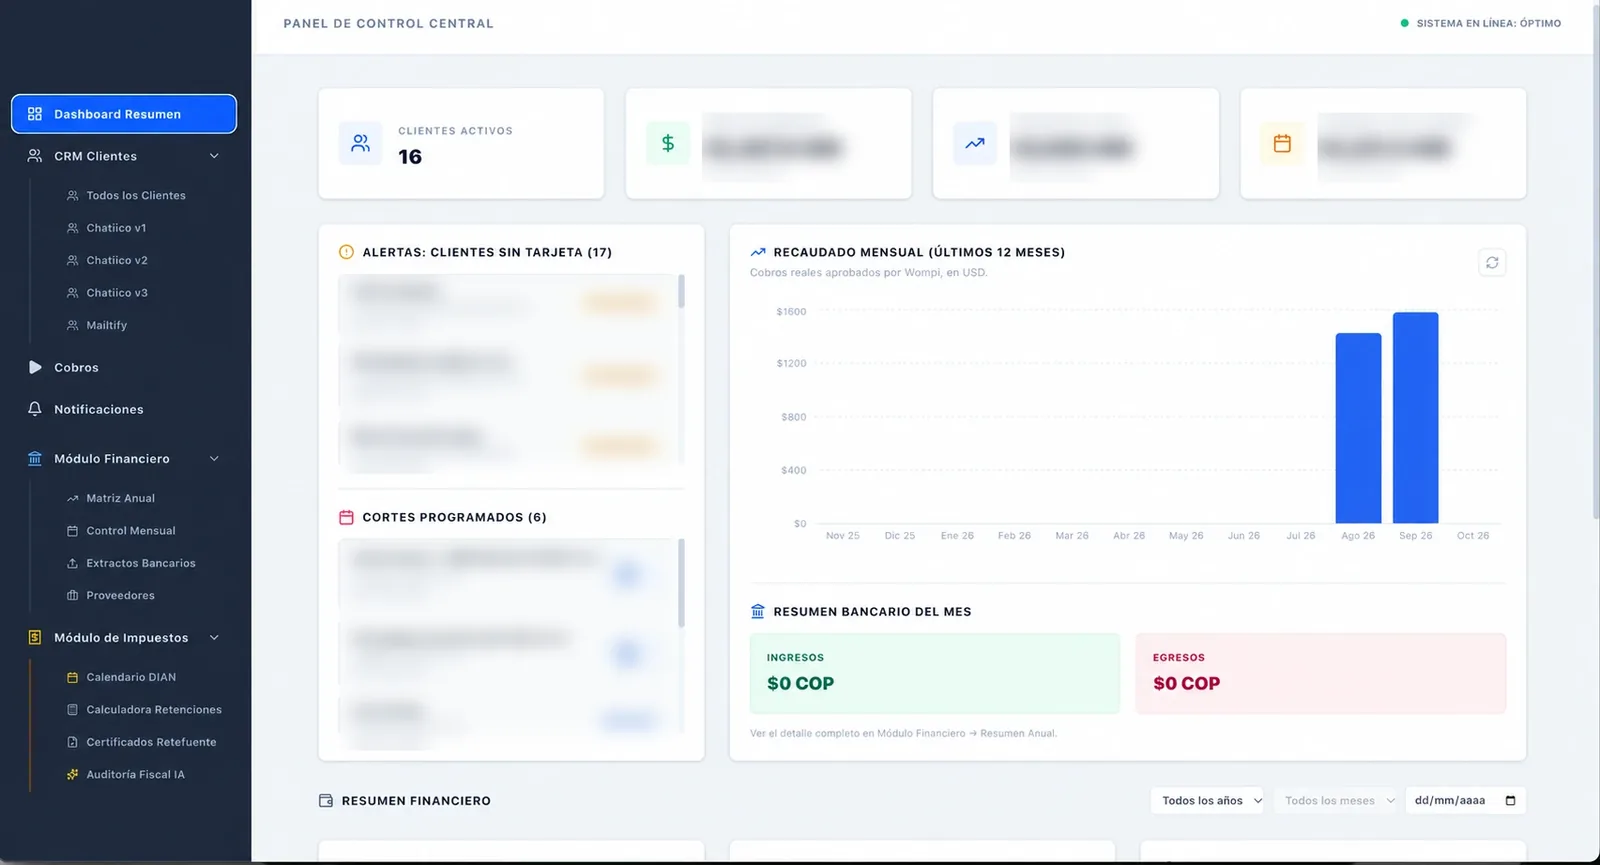Click the Todos los Clientes users icon

72,196
